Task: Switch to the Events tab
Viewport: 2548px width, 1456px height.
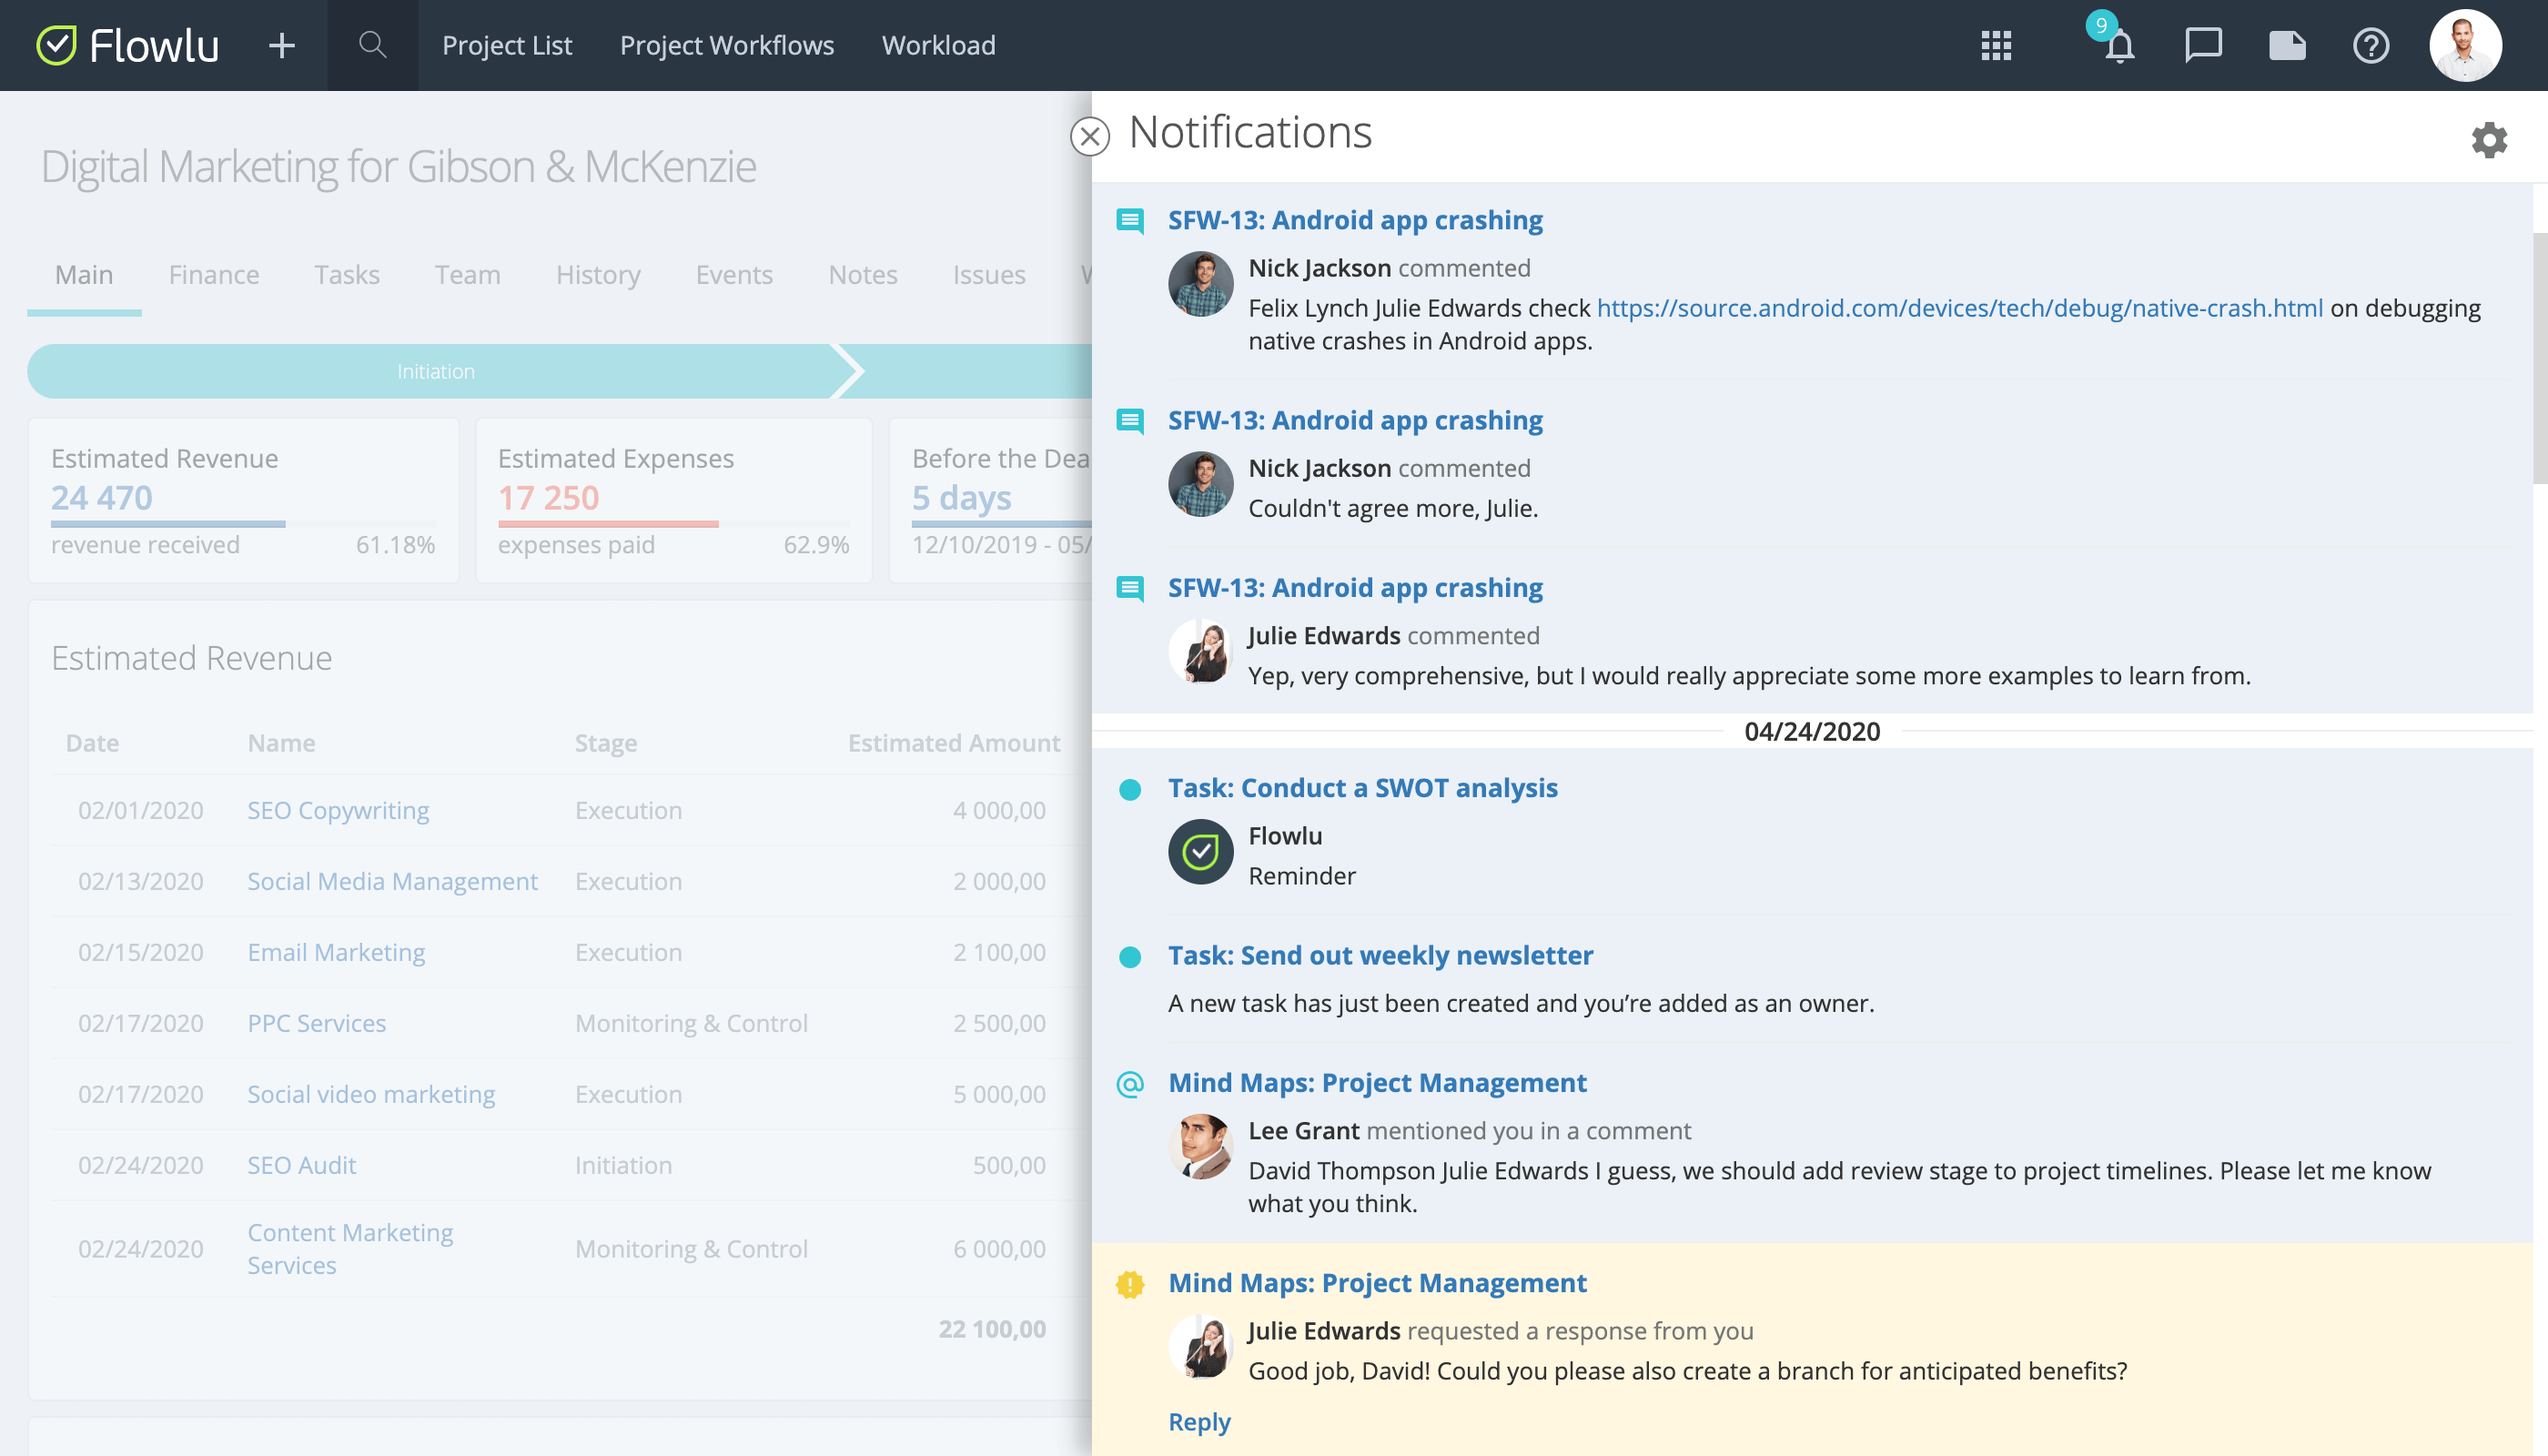Action: (x=734, y=274)
